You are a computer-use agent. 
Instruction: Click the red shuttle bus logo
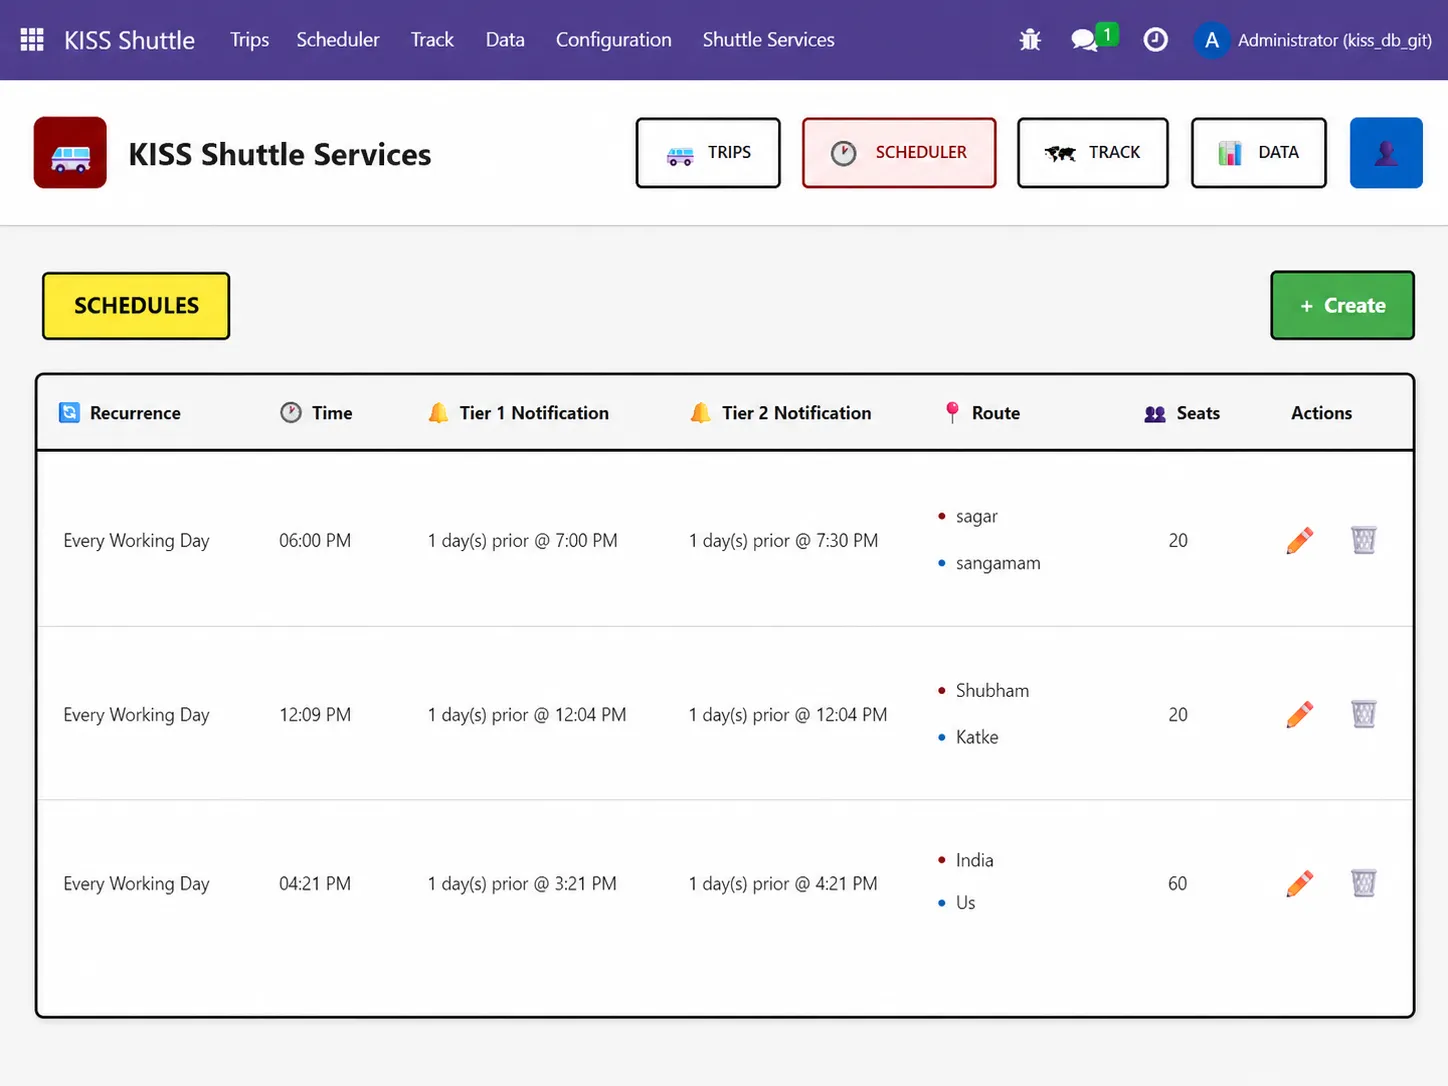pos(70,153)
